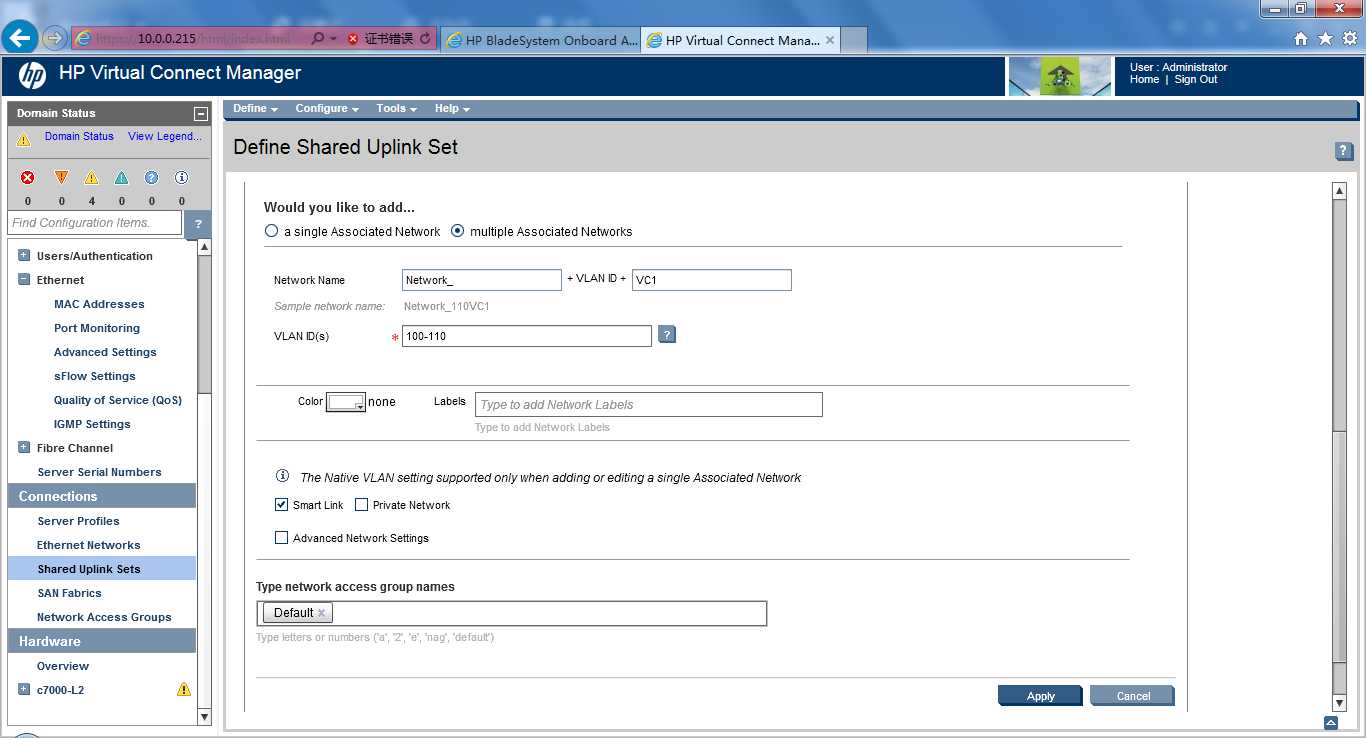
Task: Expand the c7000-L2 hardware node
Action: pyautogui.click(x=24, y=689)
